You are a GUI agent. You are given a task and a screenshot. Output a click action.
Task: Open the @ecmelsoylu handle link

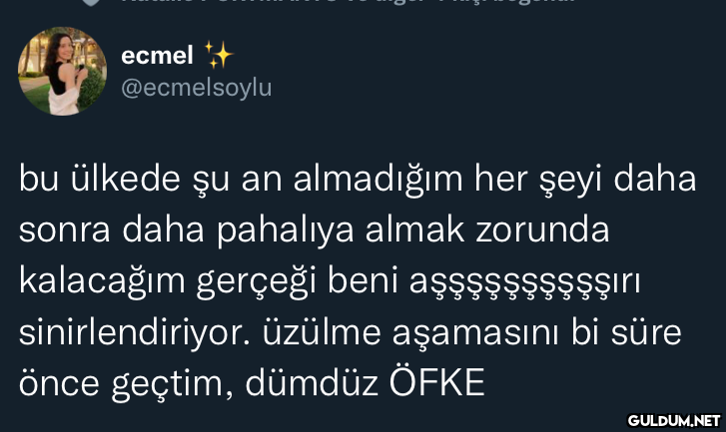[196, 88]
